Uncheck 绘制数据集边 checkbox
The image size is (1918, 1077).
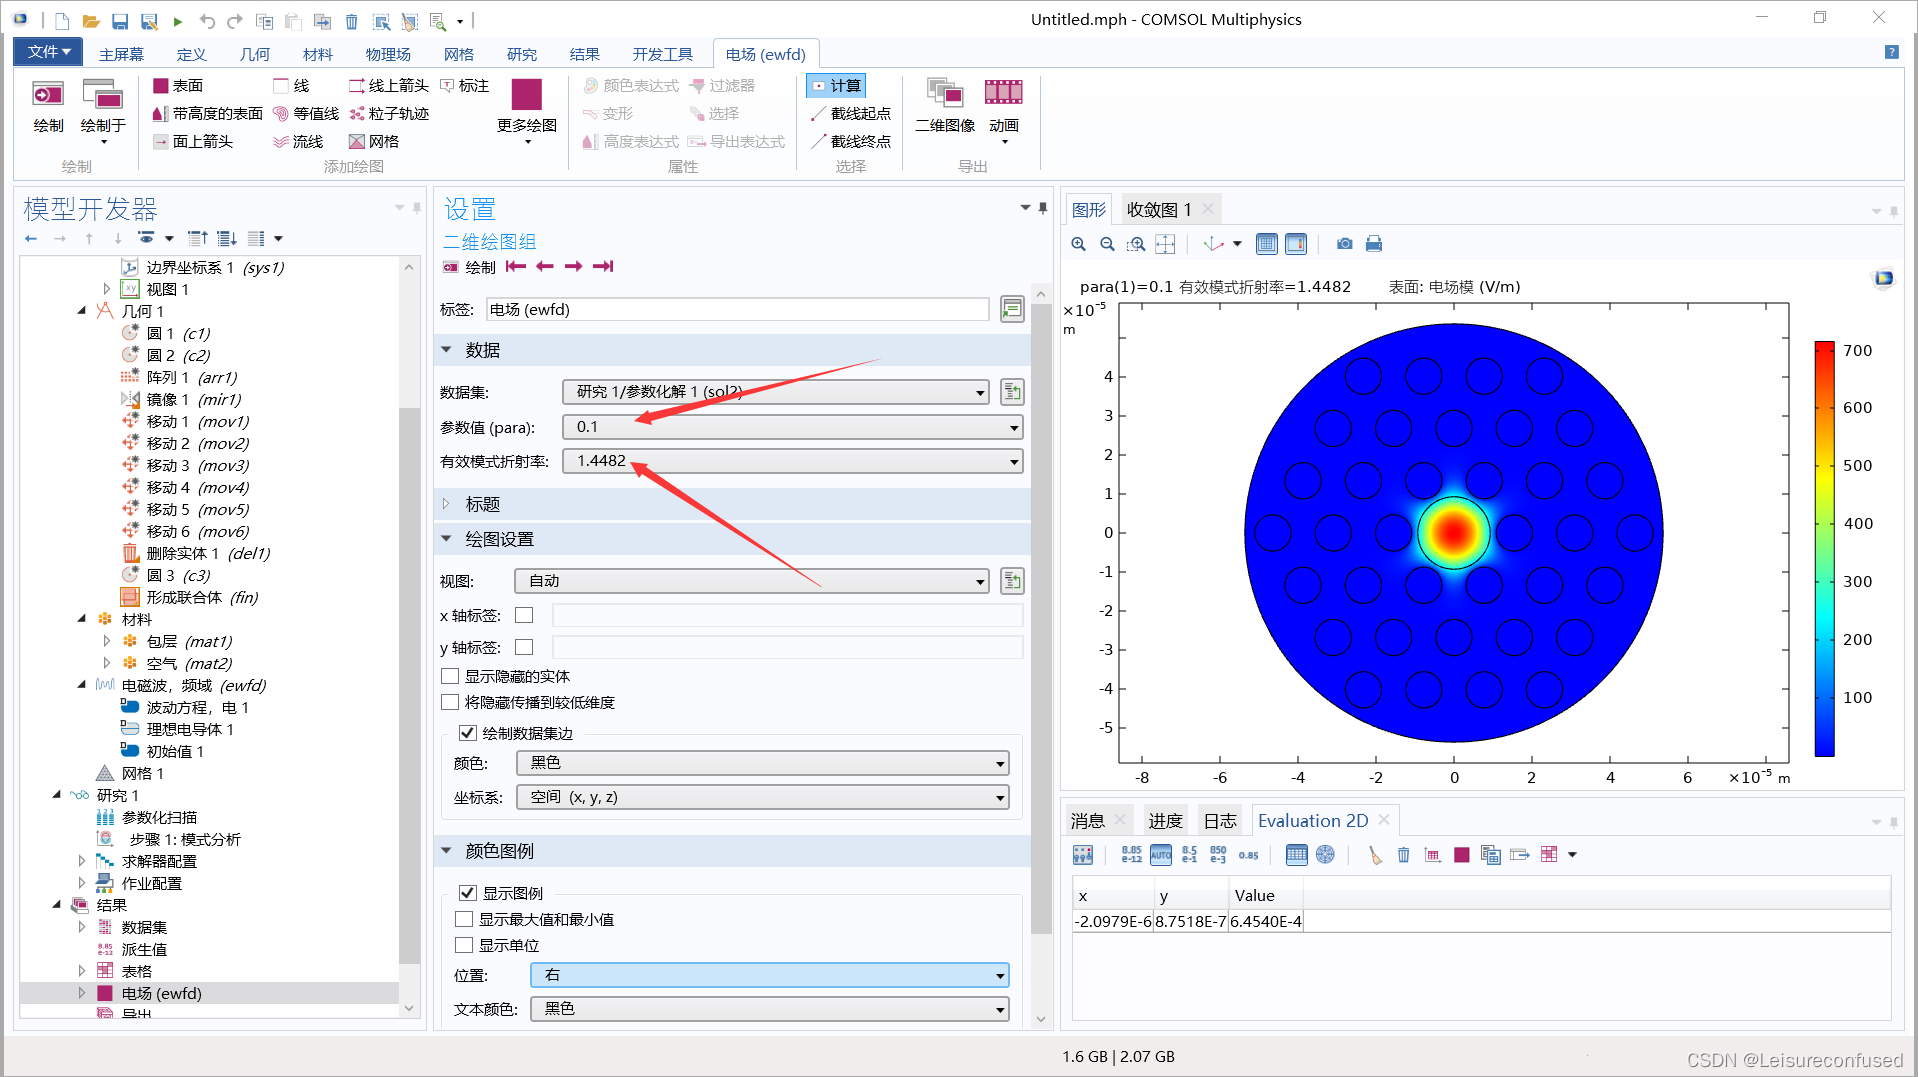[467, 733]
